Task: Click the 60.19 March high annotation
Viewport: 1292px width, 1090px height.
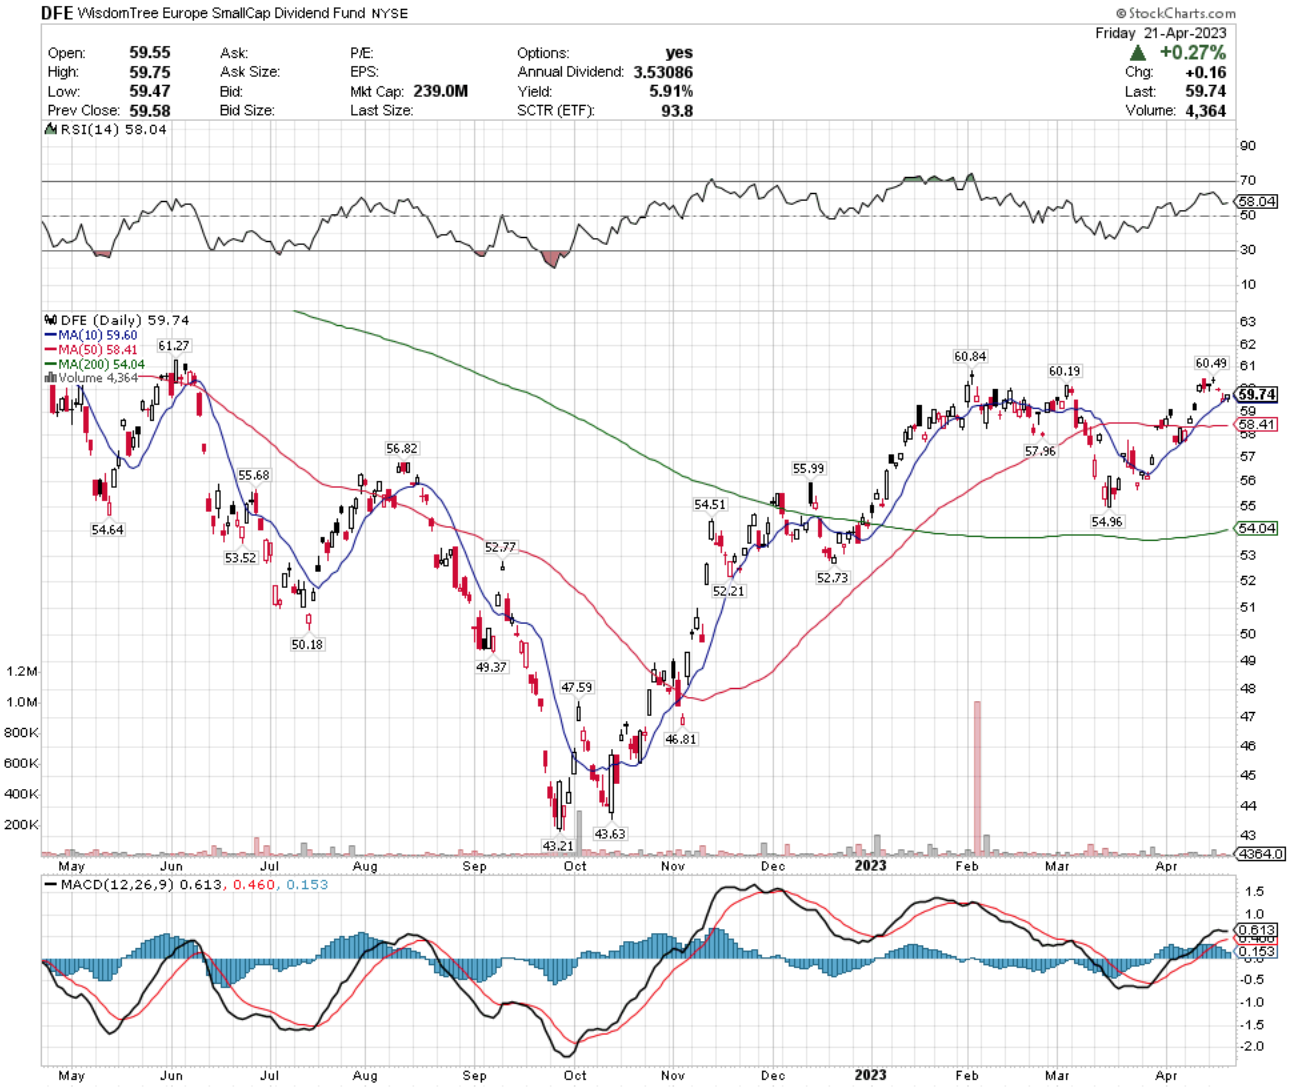Action: coord(1064,371)
